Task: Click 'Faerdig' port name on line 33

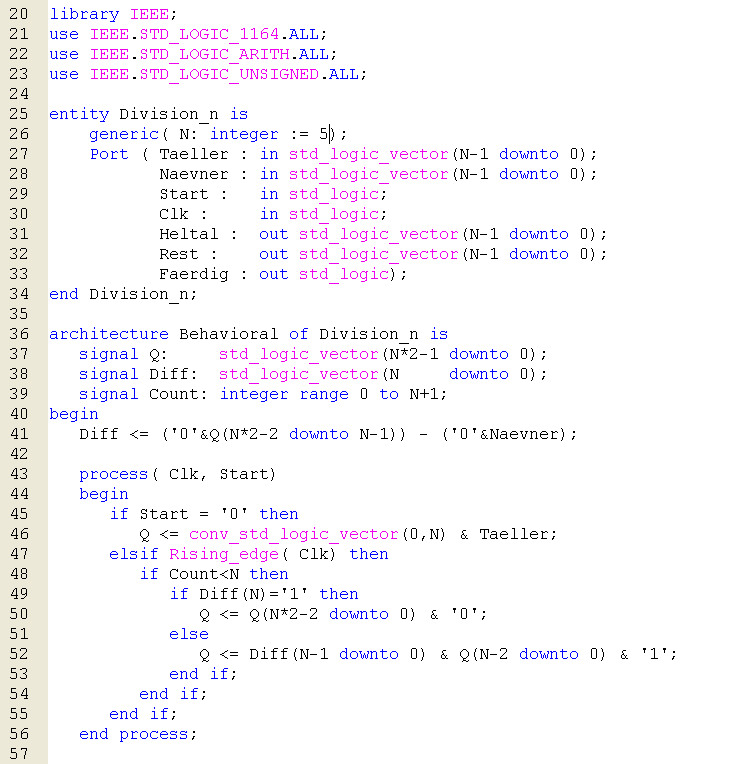Action: click(193, 274)
